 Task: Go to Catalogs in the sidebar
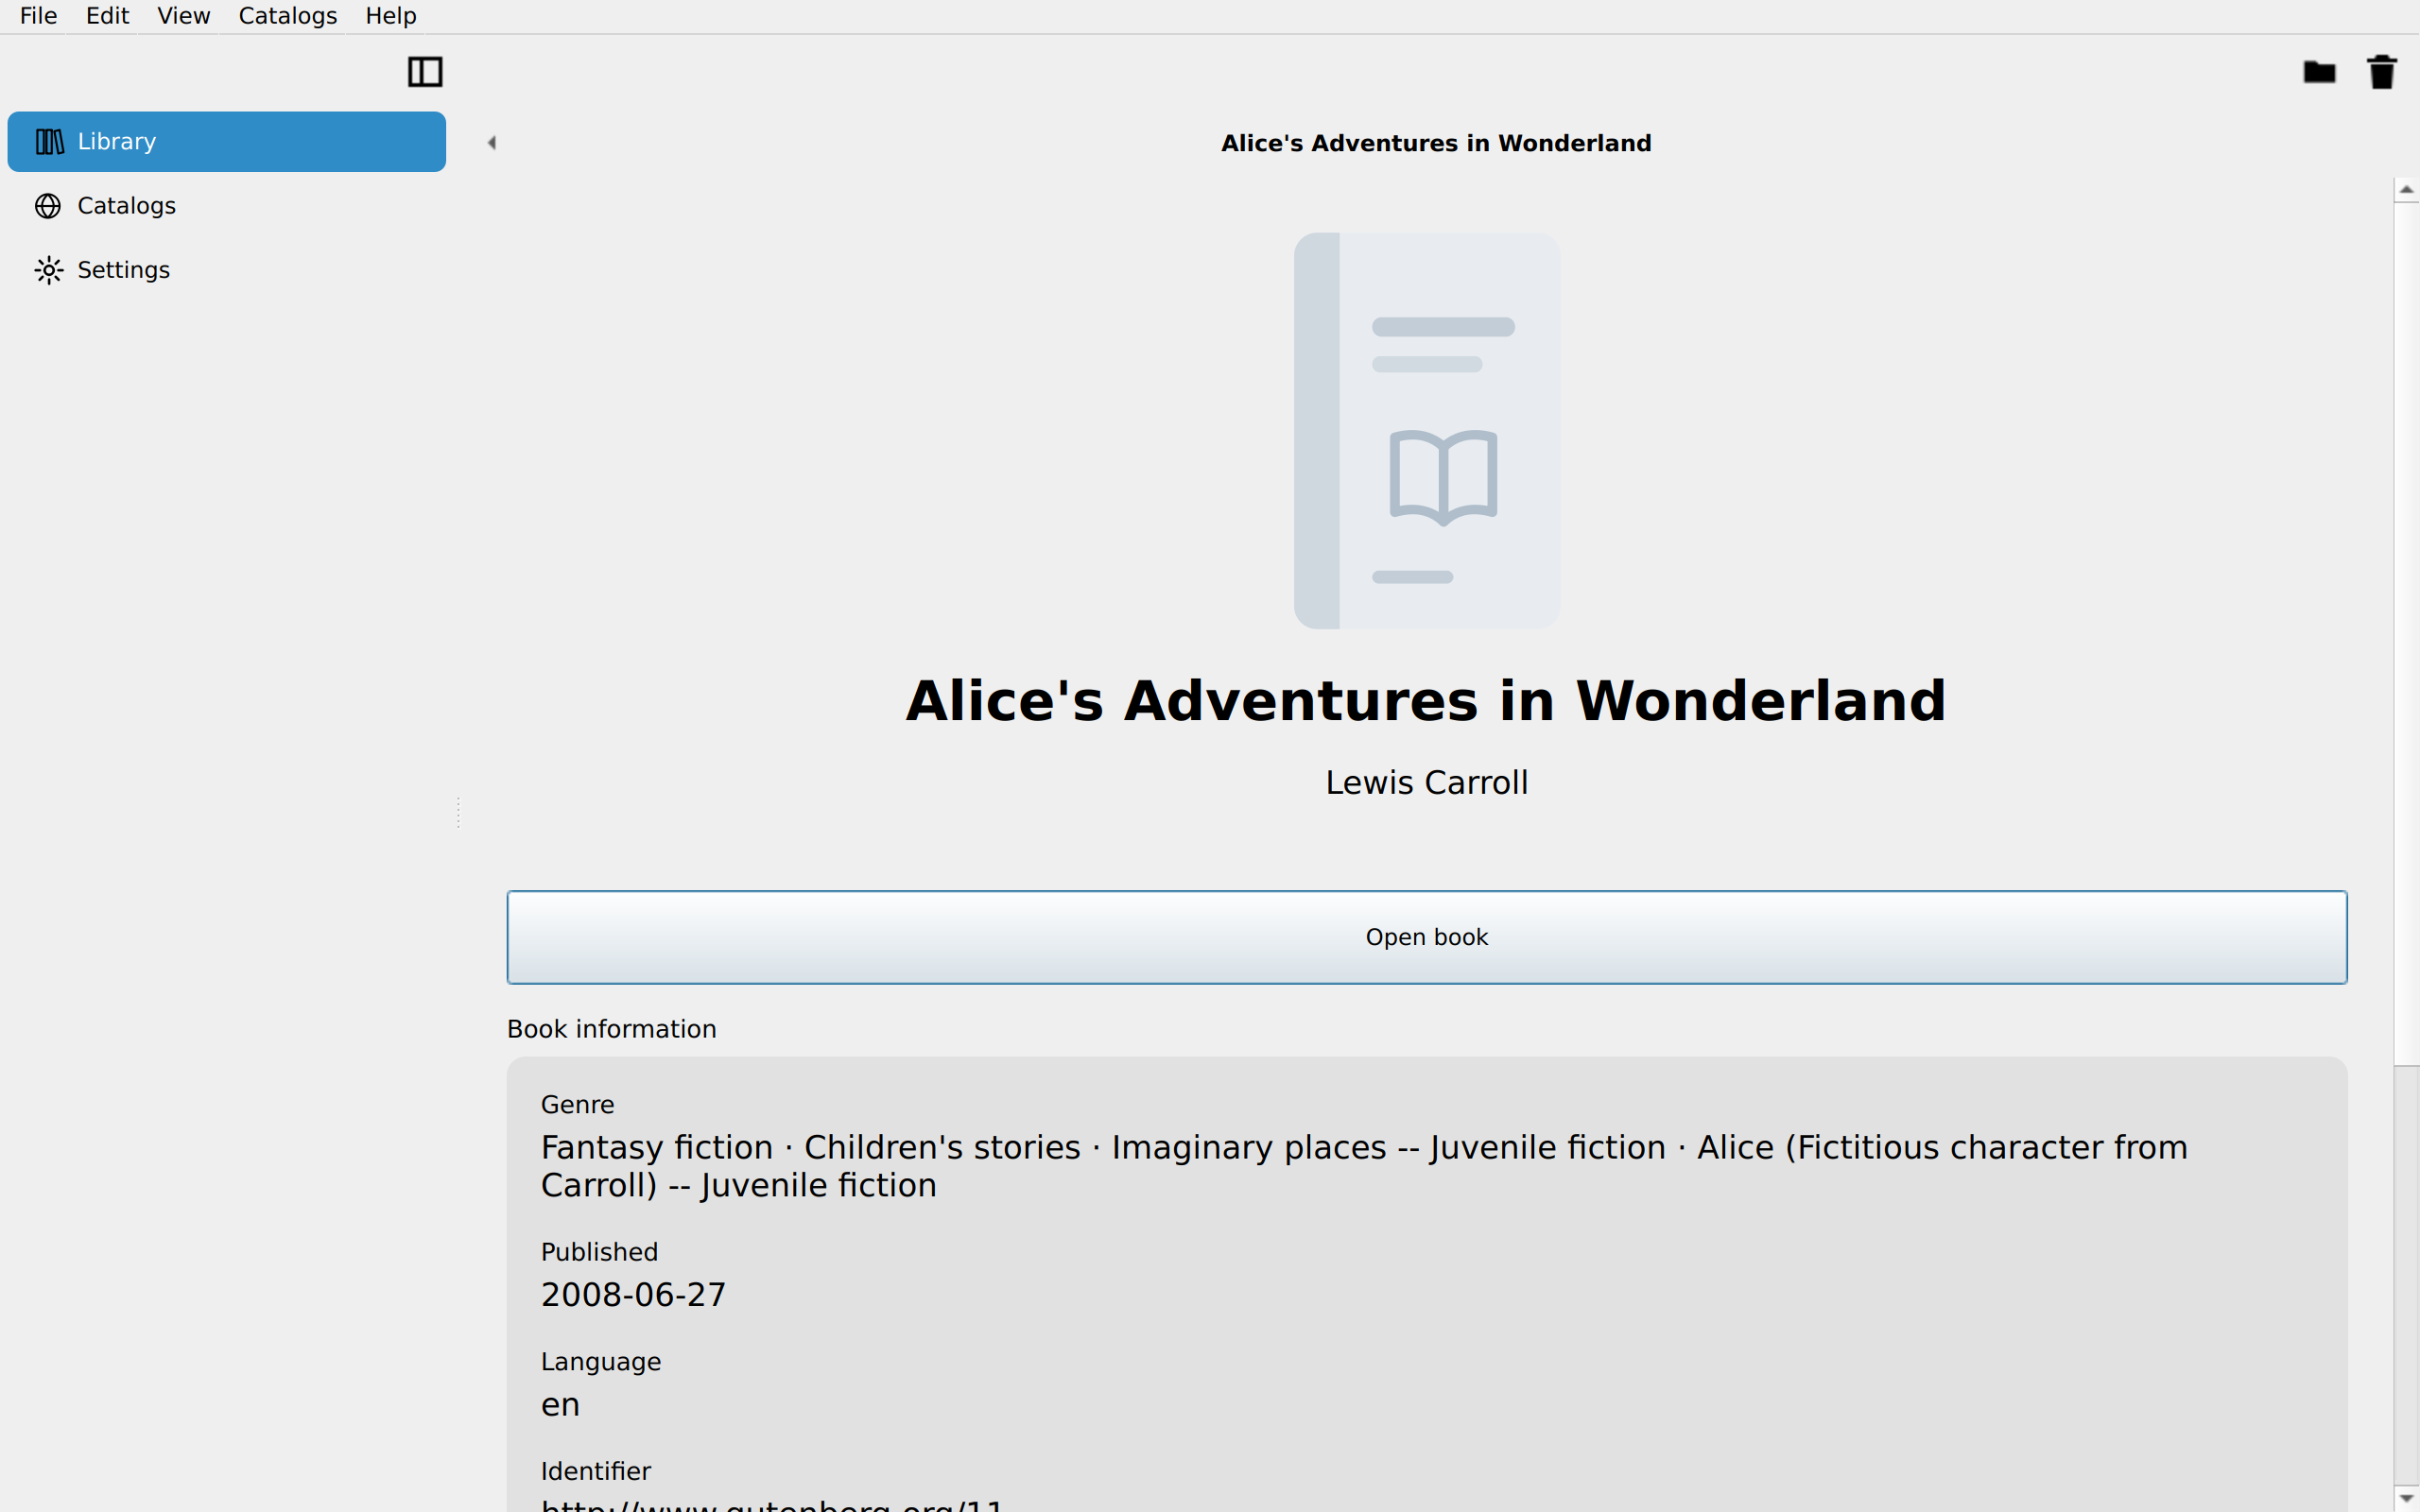pos(227,206)
